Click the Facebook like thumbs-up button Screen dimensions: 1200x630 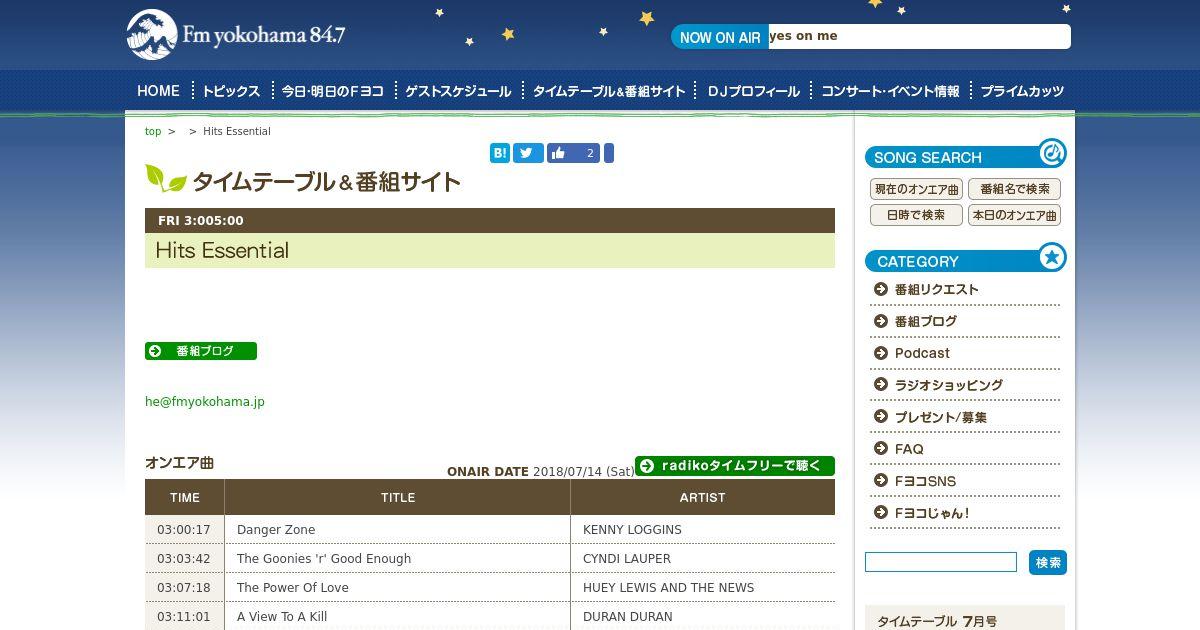tap(573, 153)
